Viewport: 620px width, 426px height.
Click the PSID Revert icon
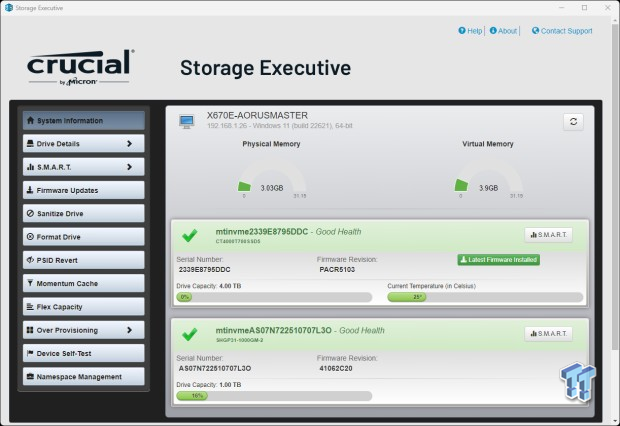pyautogui.click(x=30, y=260)
